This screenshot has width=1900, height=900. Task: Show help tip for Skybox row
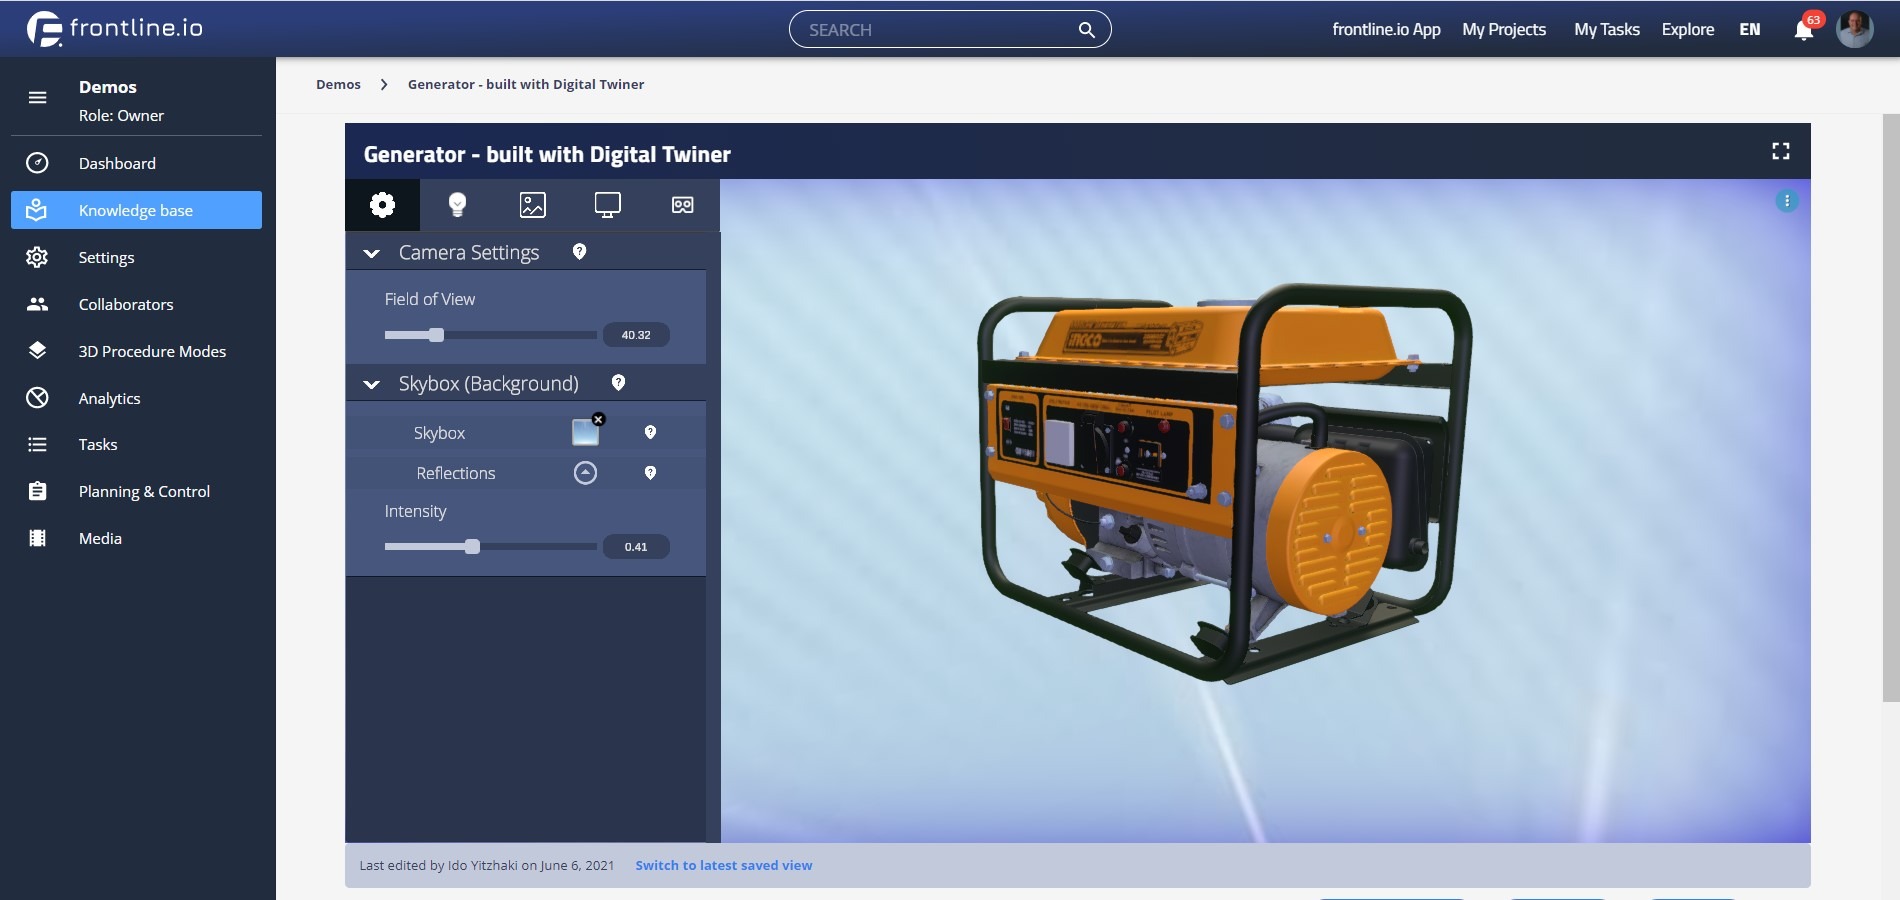pos(650,432)
